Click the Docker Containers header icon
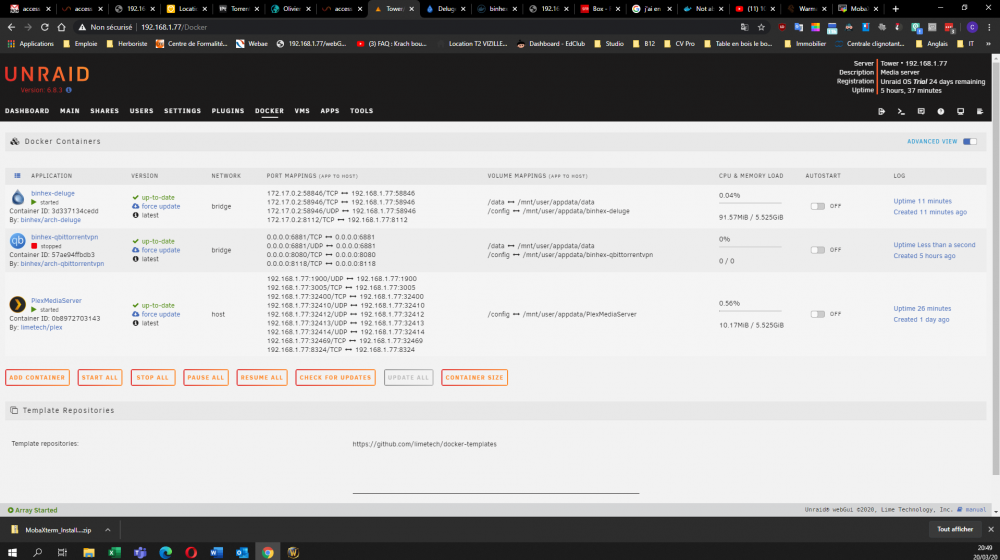Viewport: 1000px width, 560px height. coord(15,142)
